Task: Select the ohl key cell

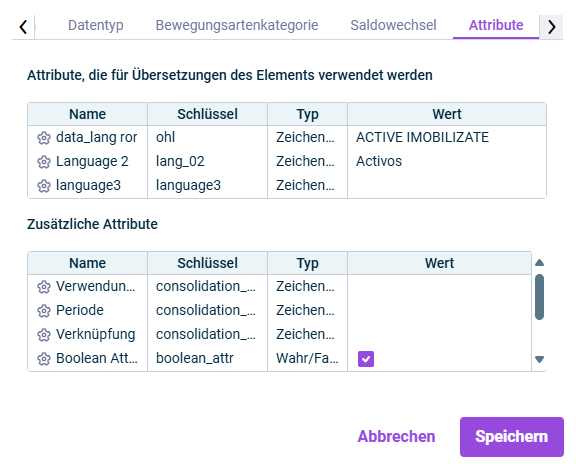Action: [x=208, y=137]
